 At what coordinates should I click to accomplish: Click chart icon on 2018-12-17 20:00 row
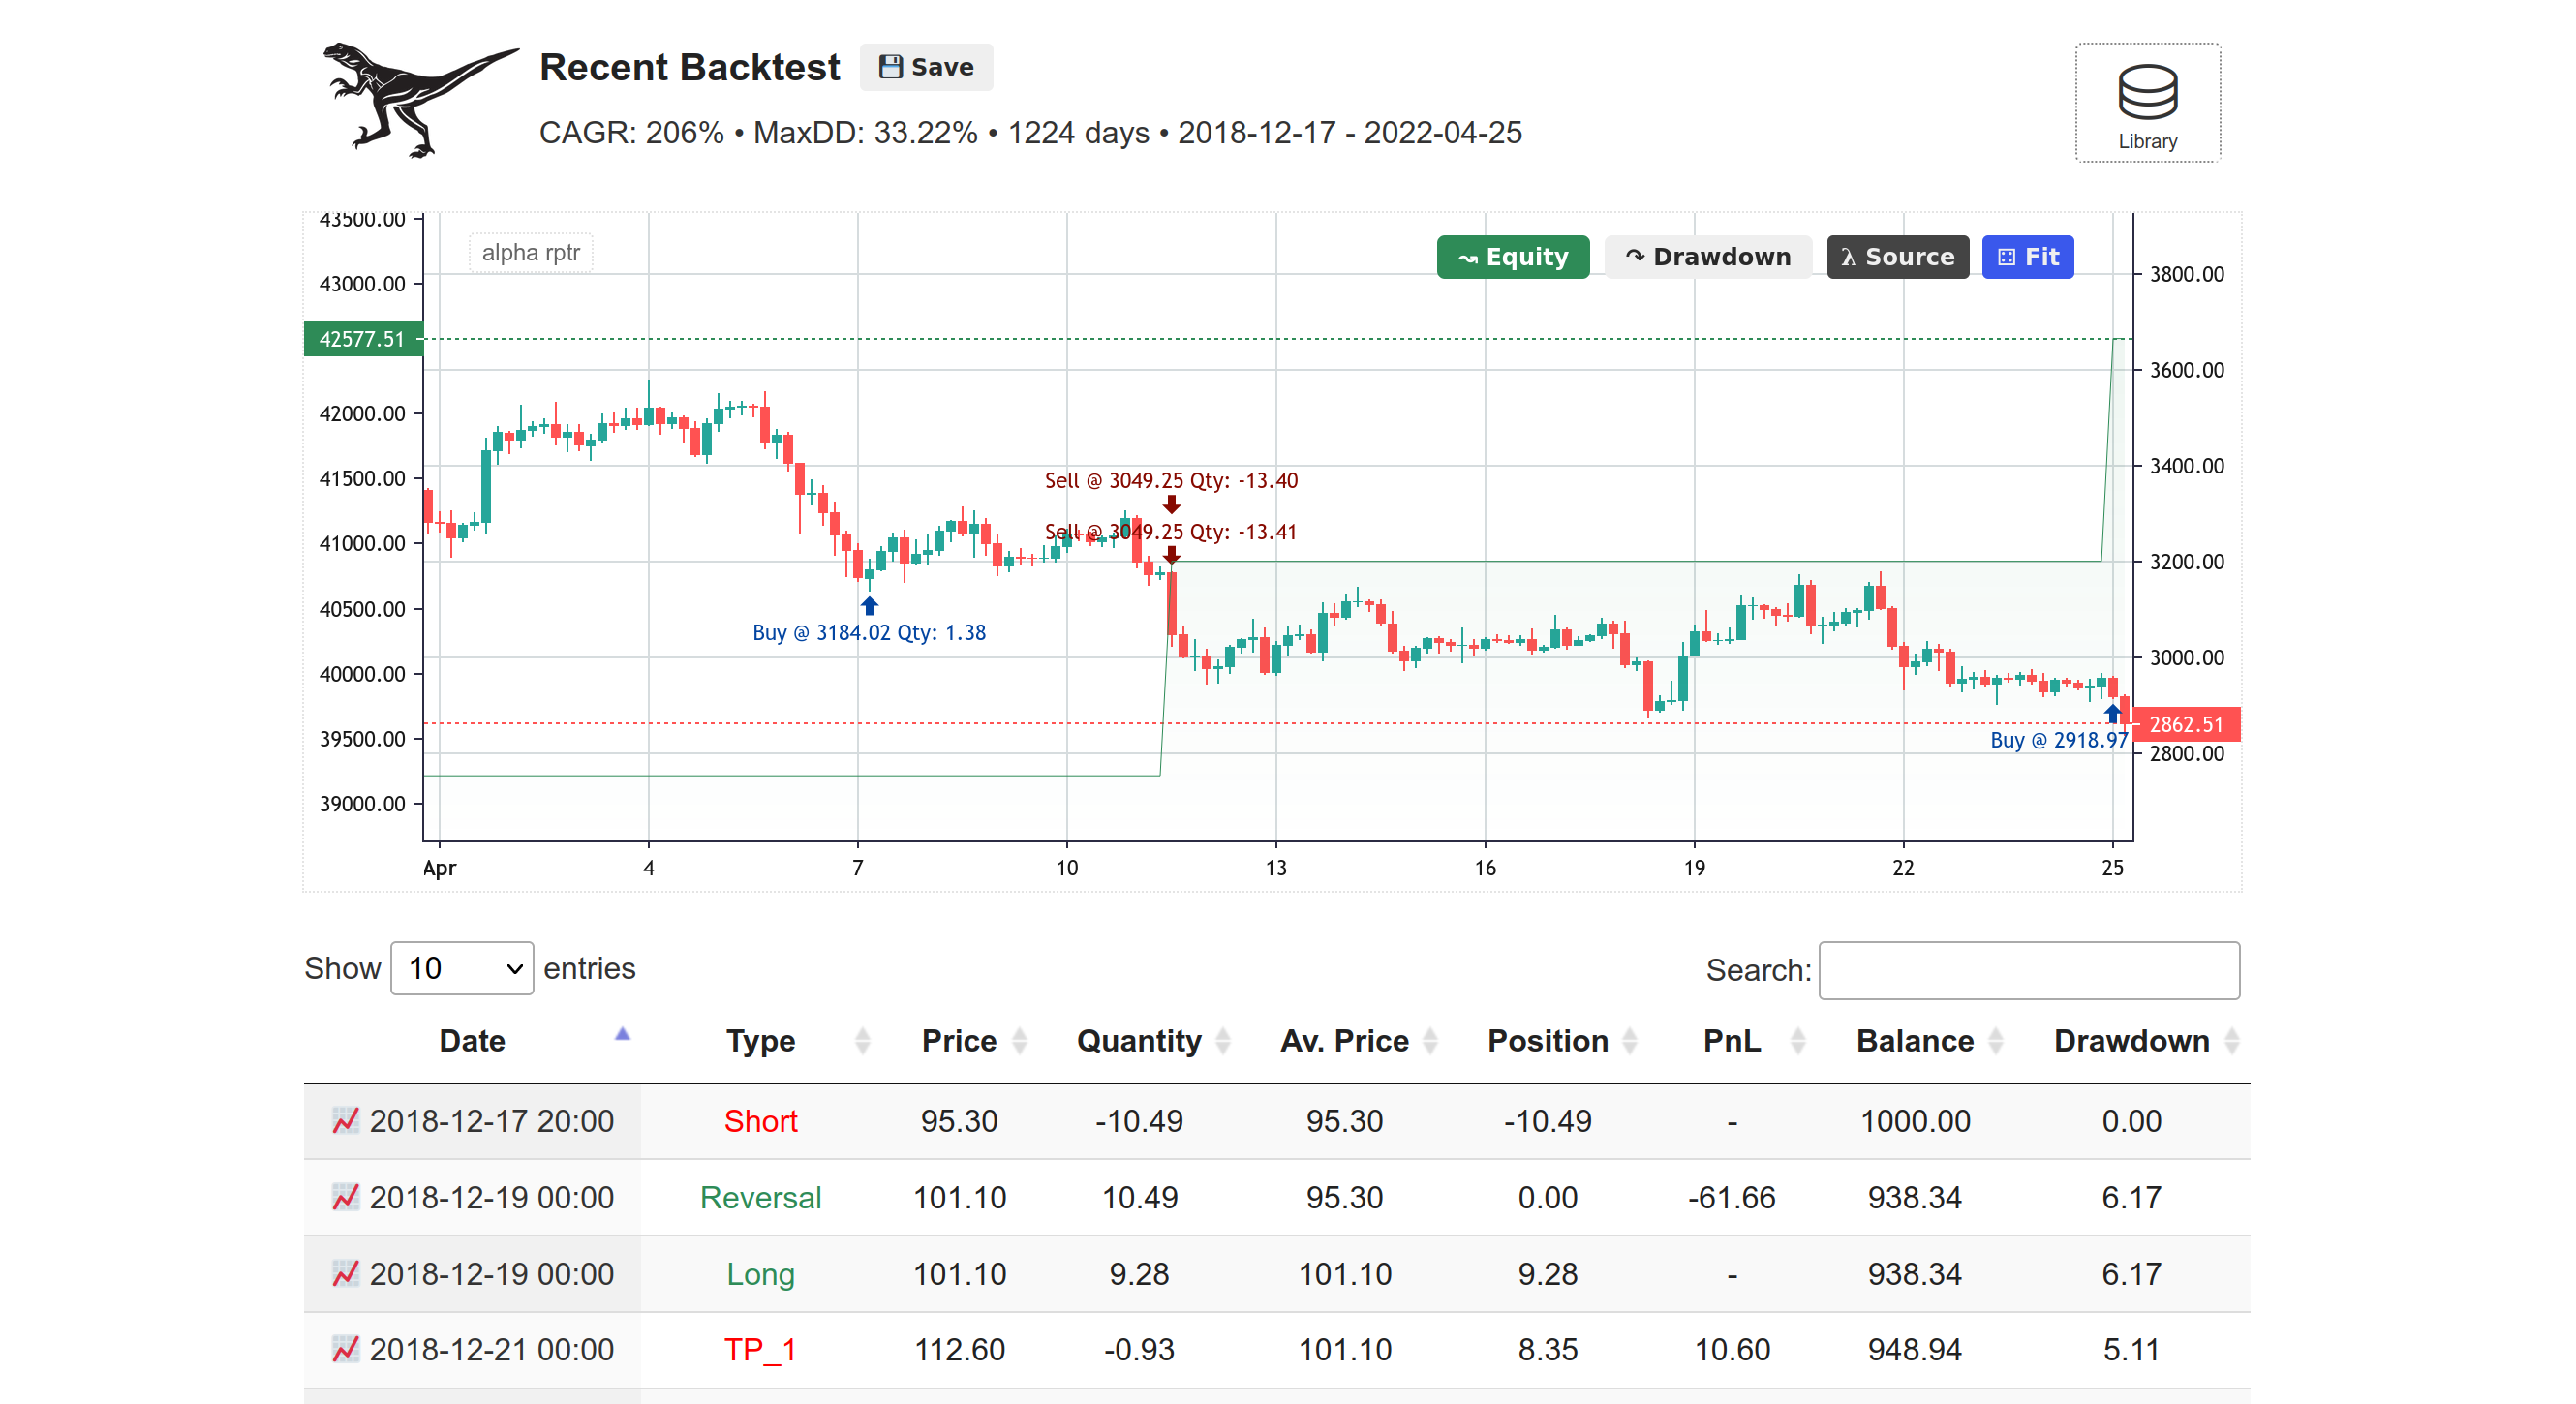tap(345, 1121)
